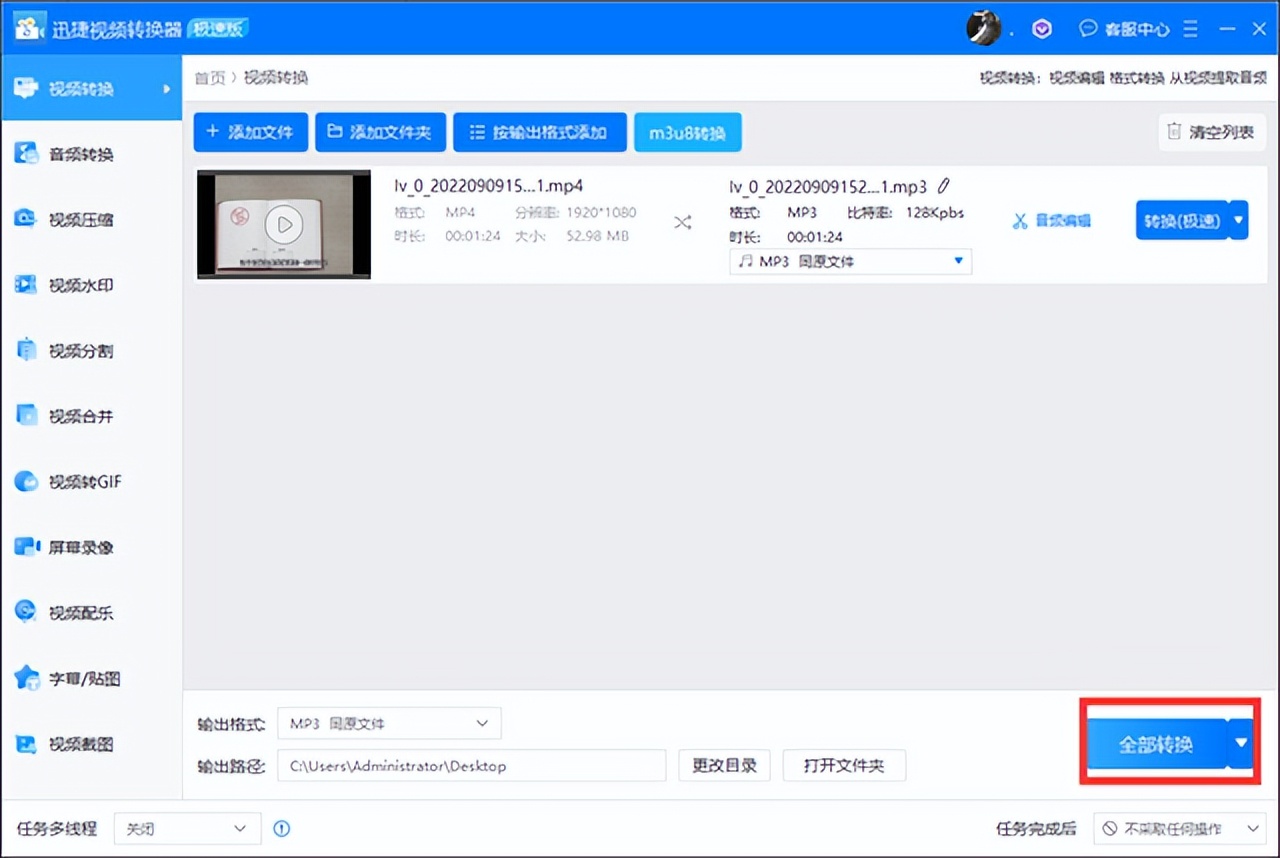Viewport: 1280px width, 858px height.
Task: Click the swap arrows between source and output
Action: pos(683,224)
